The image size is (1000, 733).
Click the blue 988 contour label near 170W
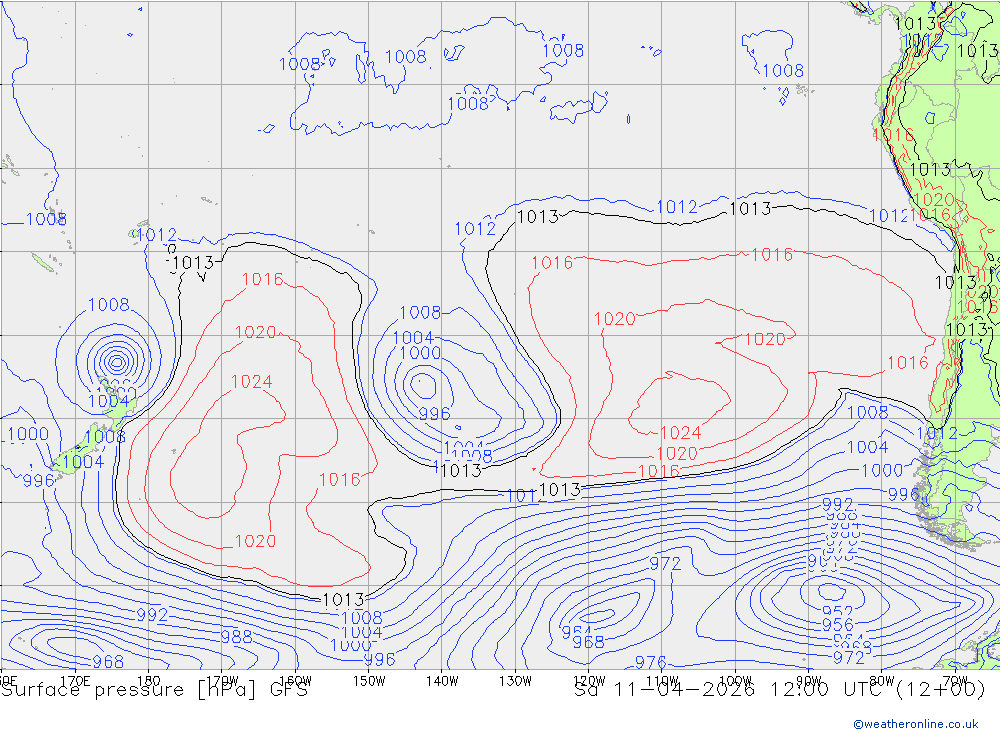point(237,637)
